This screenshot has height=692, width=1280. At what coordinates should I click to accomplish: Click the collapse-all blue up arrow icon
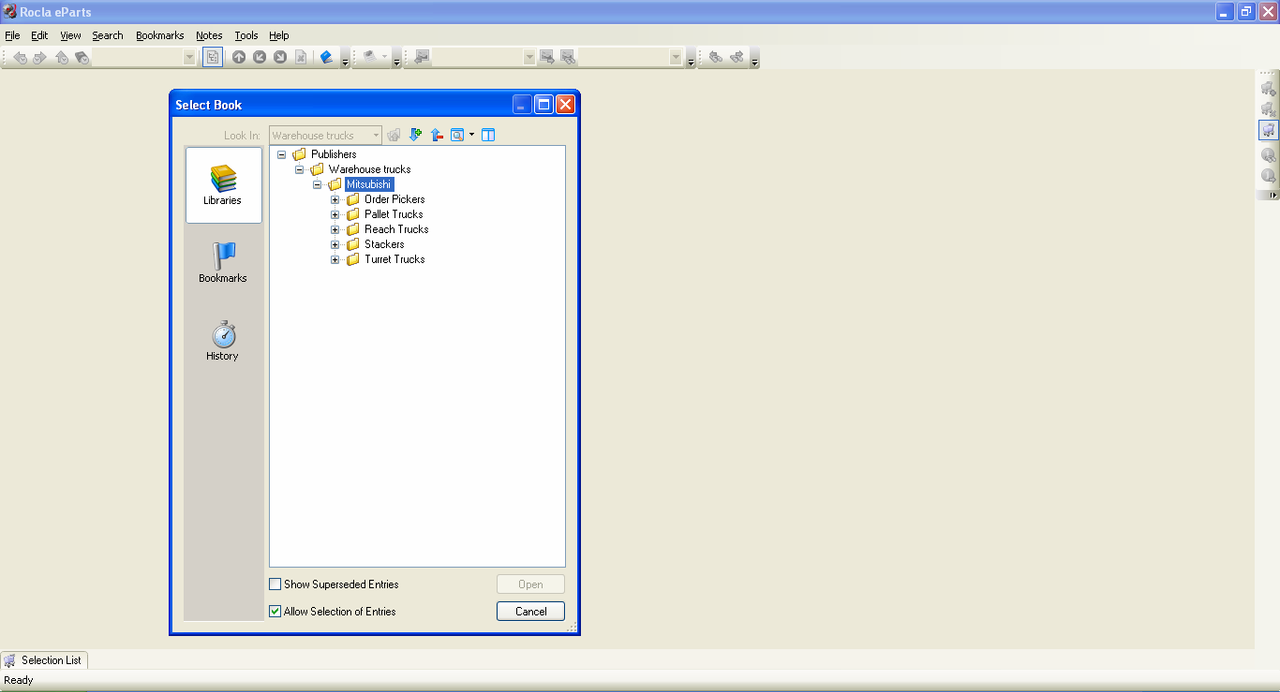436,135
